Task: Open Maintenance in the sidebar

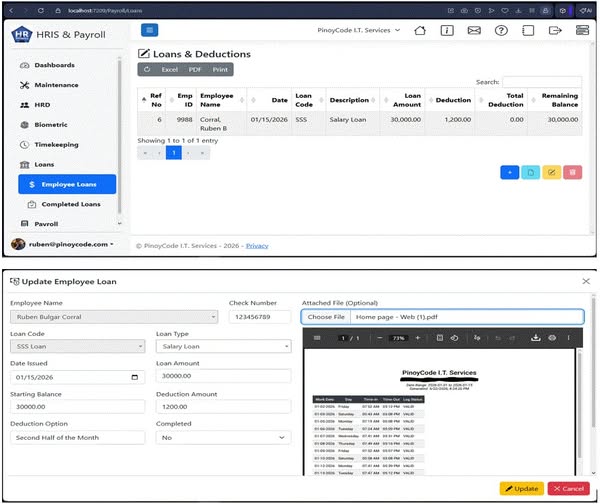Action: 56,85
